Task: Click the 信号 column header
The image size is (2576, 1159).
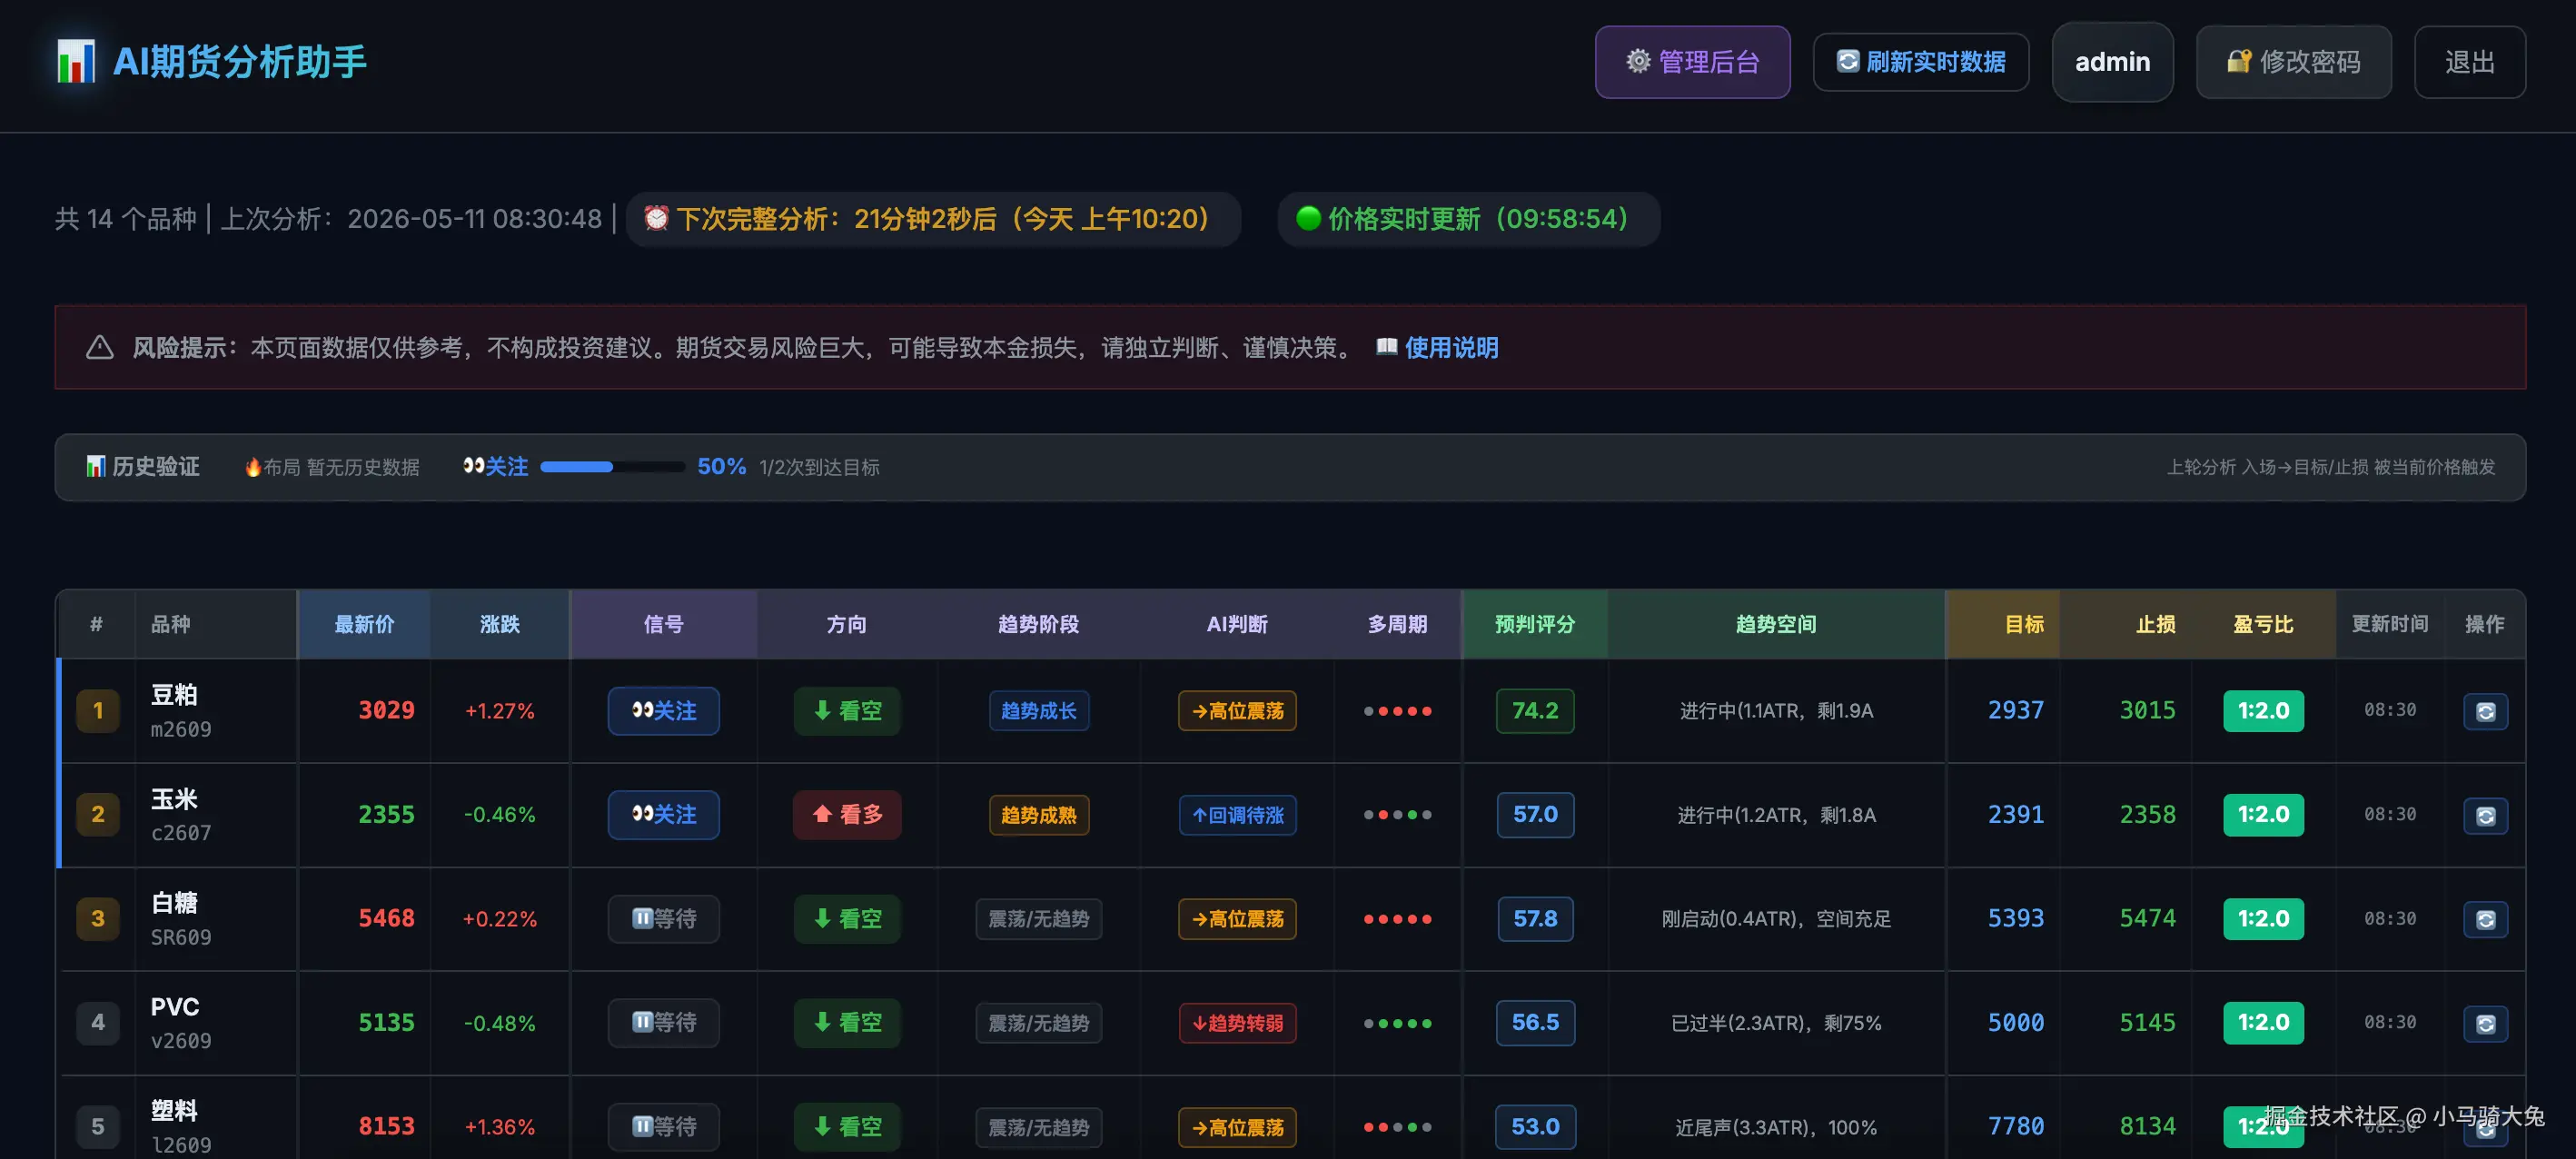Action: (663, 624)
